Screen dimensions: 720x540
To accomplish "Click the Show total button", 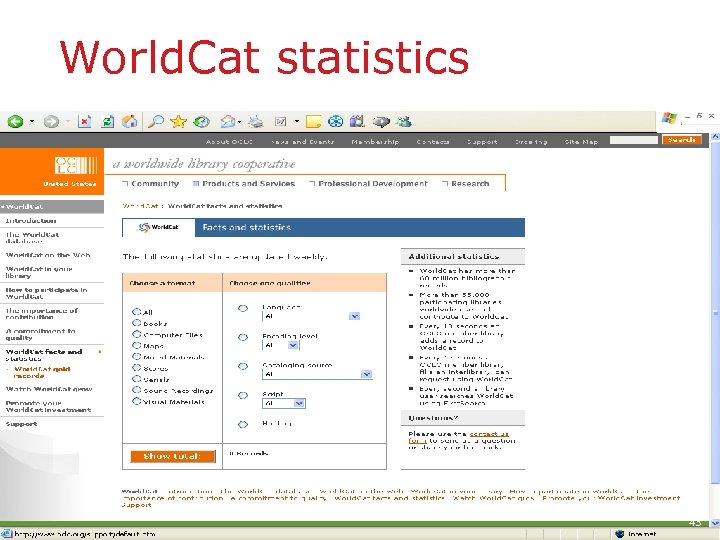I will (x=173, y=456).
